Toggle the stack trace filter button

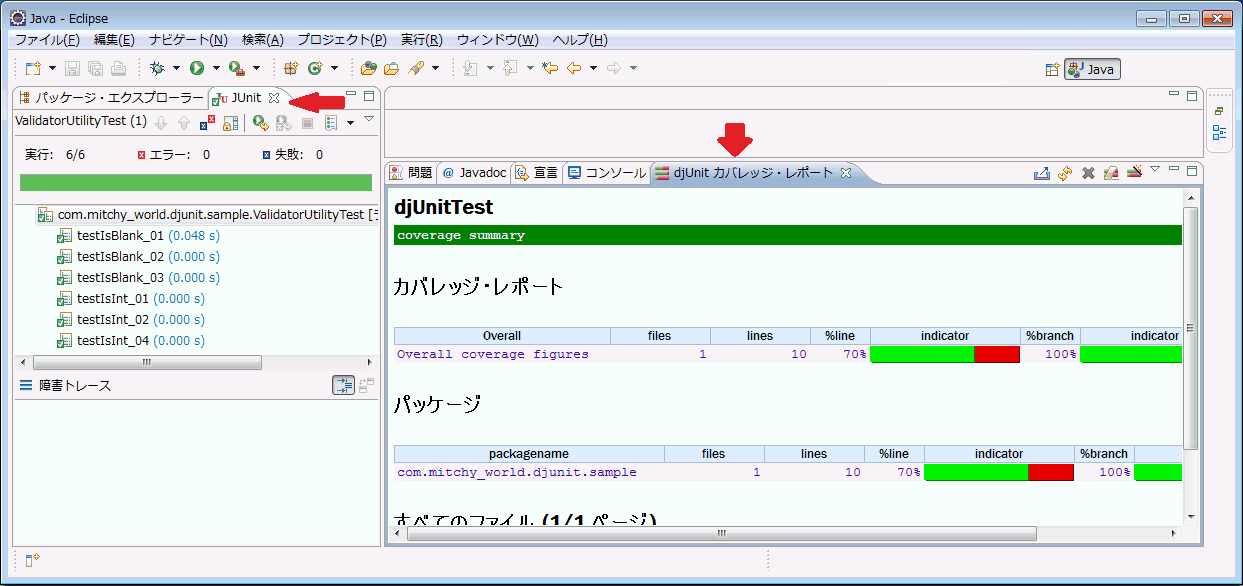pyautogui.click(x=343, y=385)
